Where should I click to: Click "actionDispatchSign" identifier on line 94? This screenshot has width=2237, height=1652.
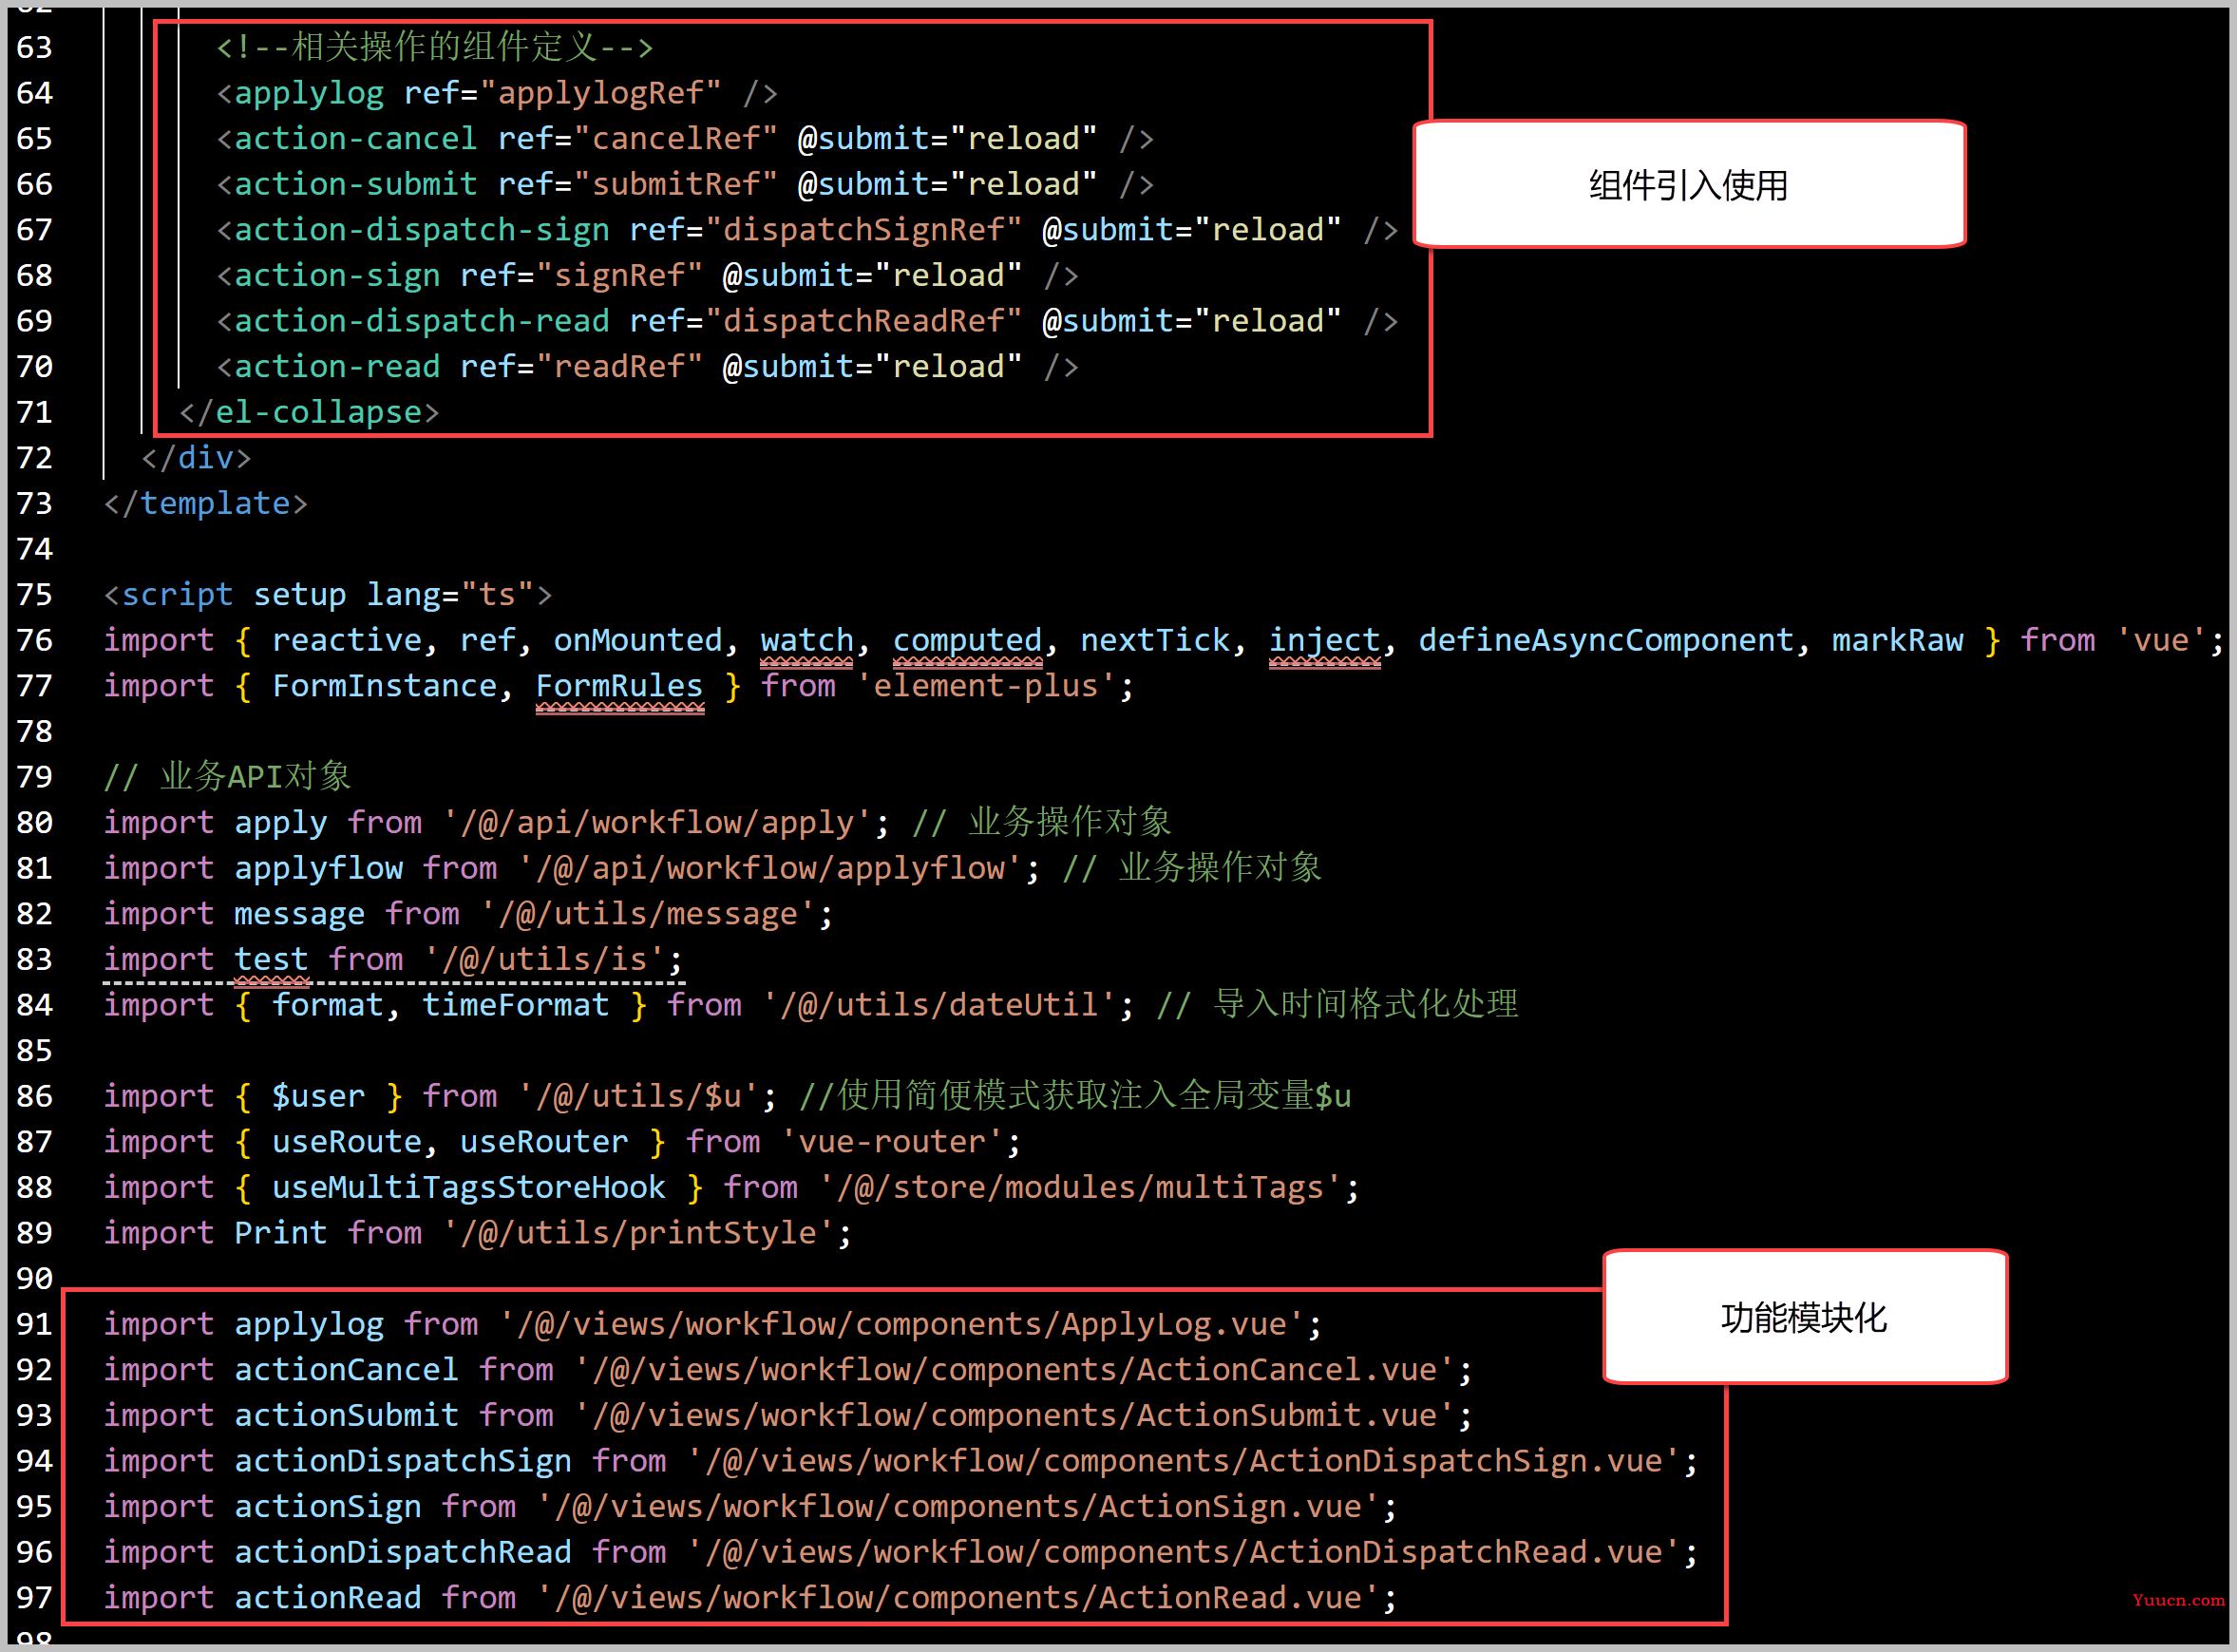[403, 1461]
